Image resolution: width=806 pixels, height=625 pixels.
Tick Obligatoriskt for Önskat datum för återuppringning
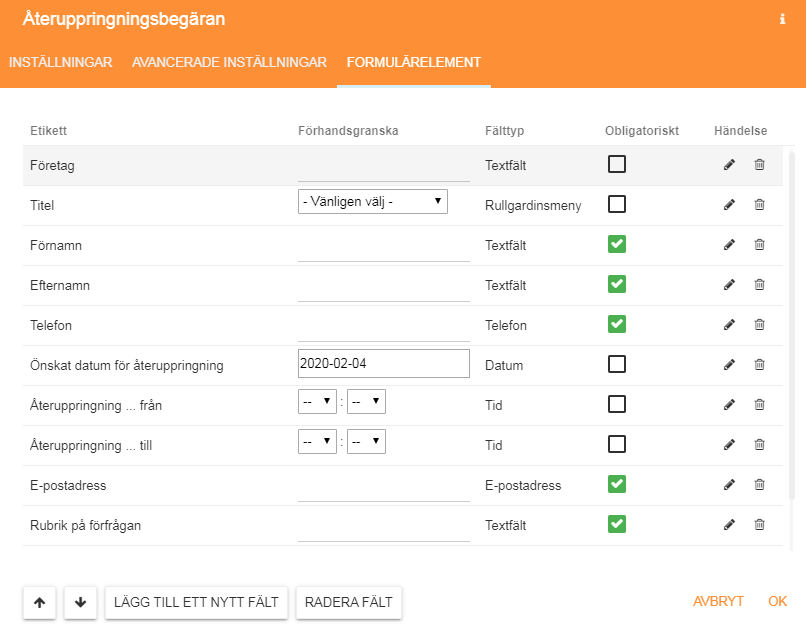tap(617, 364)
